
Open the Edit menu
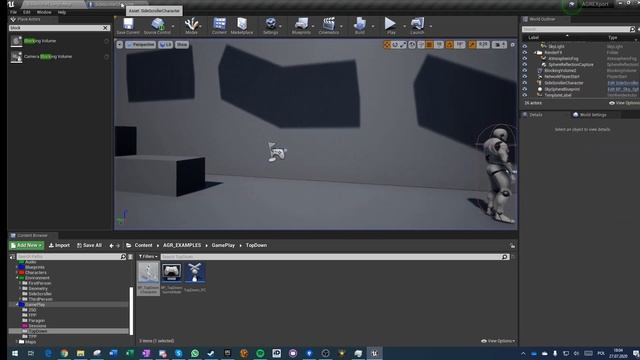[27, 12]
